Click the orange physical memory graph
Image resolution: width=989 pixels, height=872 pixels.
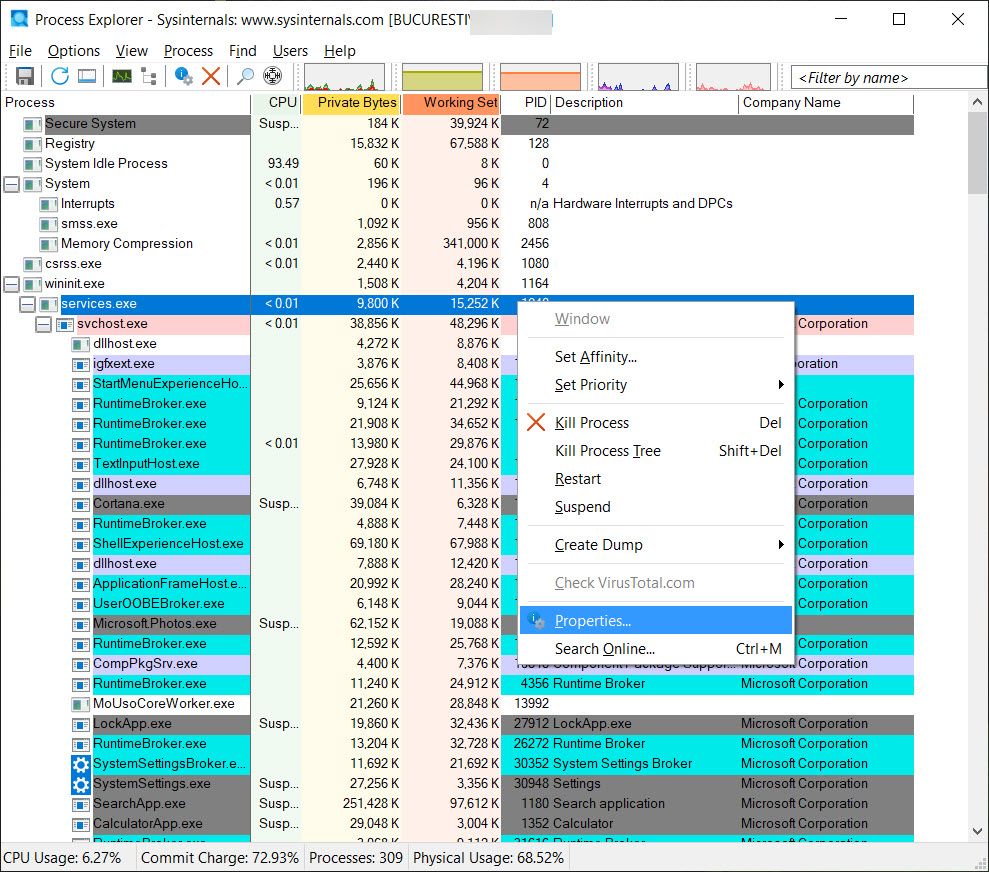tap(541, 77)
